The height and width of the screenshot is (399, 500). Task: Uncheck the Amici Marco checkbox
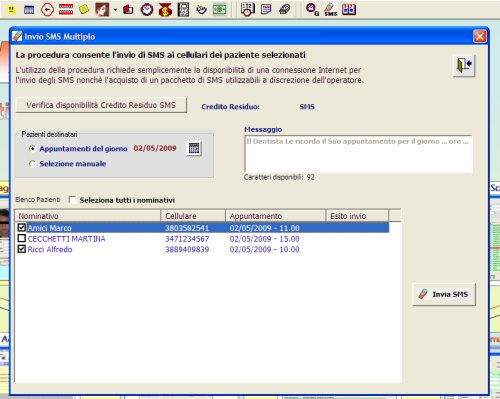pos(22,228)
